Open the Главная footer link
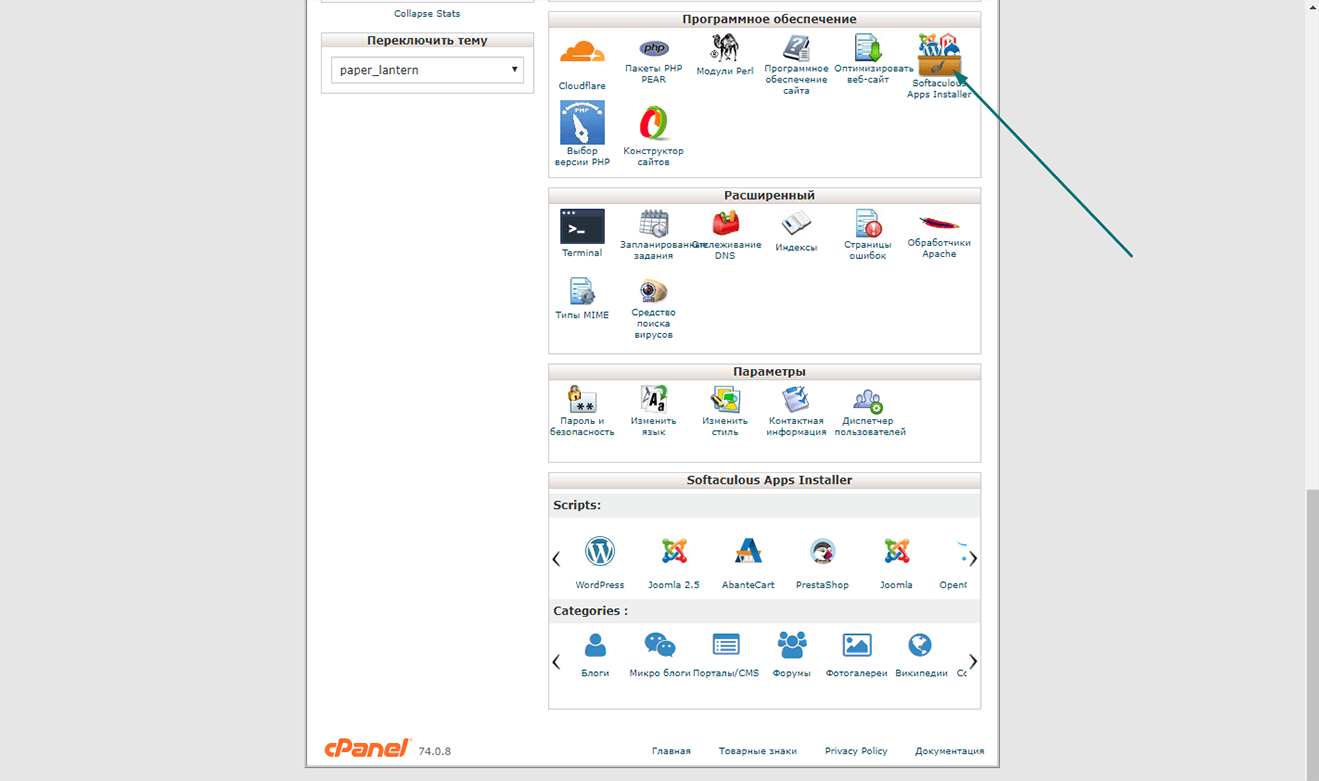 point(671,751)
